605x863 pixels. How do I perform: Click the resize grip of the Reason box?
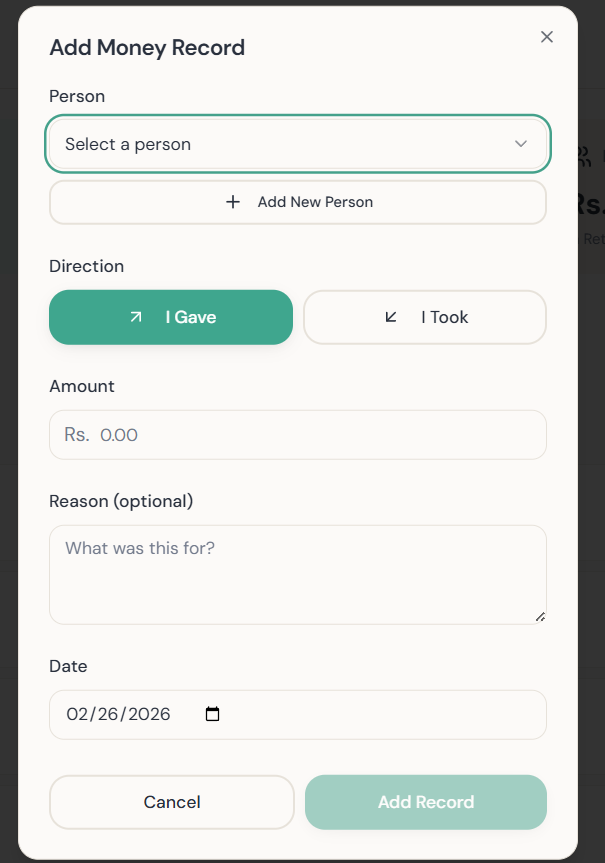coord(539,615)
